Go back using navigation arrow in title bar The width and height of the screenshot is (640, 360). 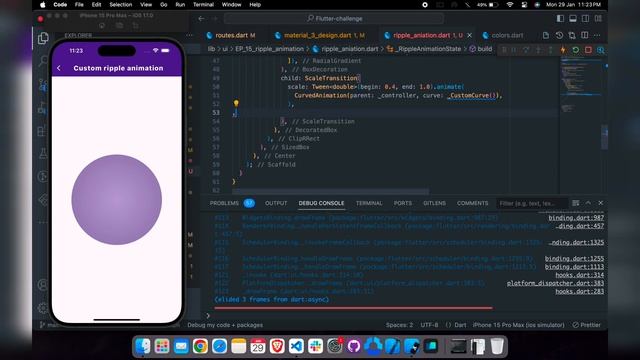(x=201, y=18)
